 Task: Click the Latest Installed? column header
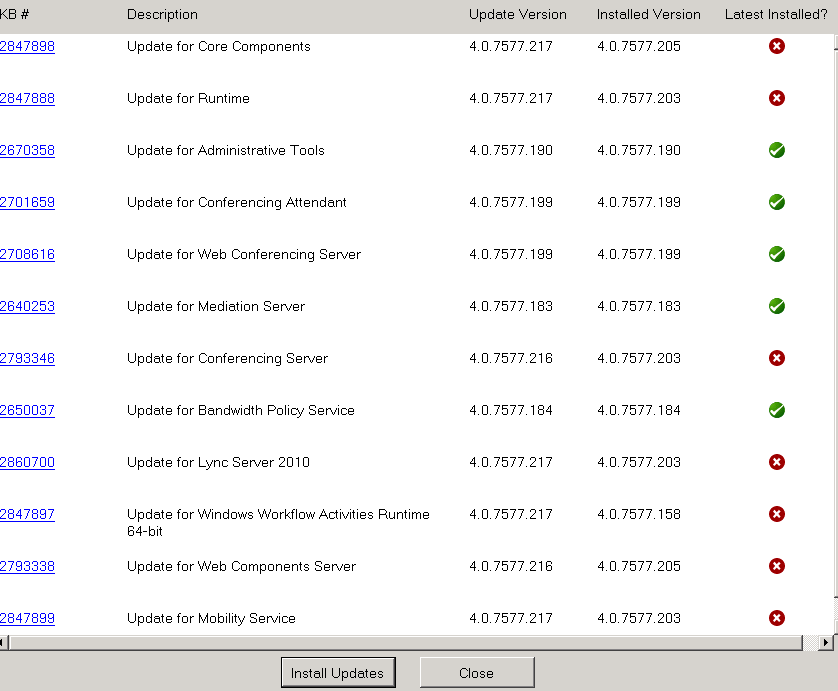(x=776, y=14)
